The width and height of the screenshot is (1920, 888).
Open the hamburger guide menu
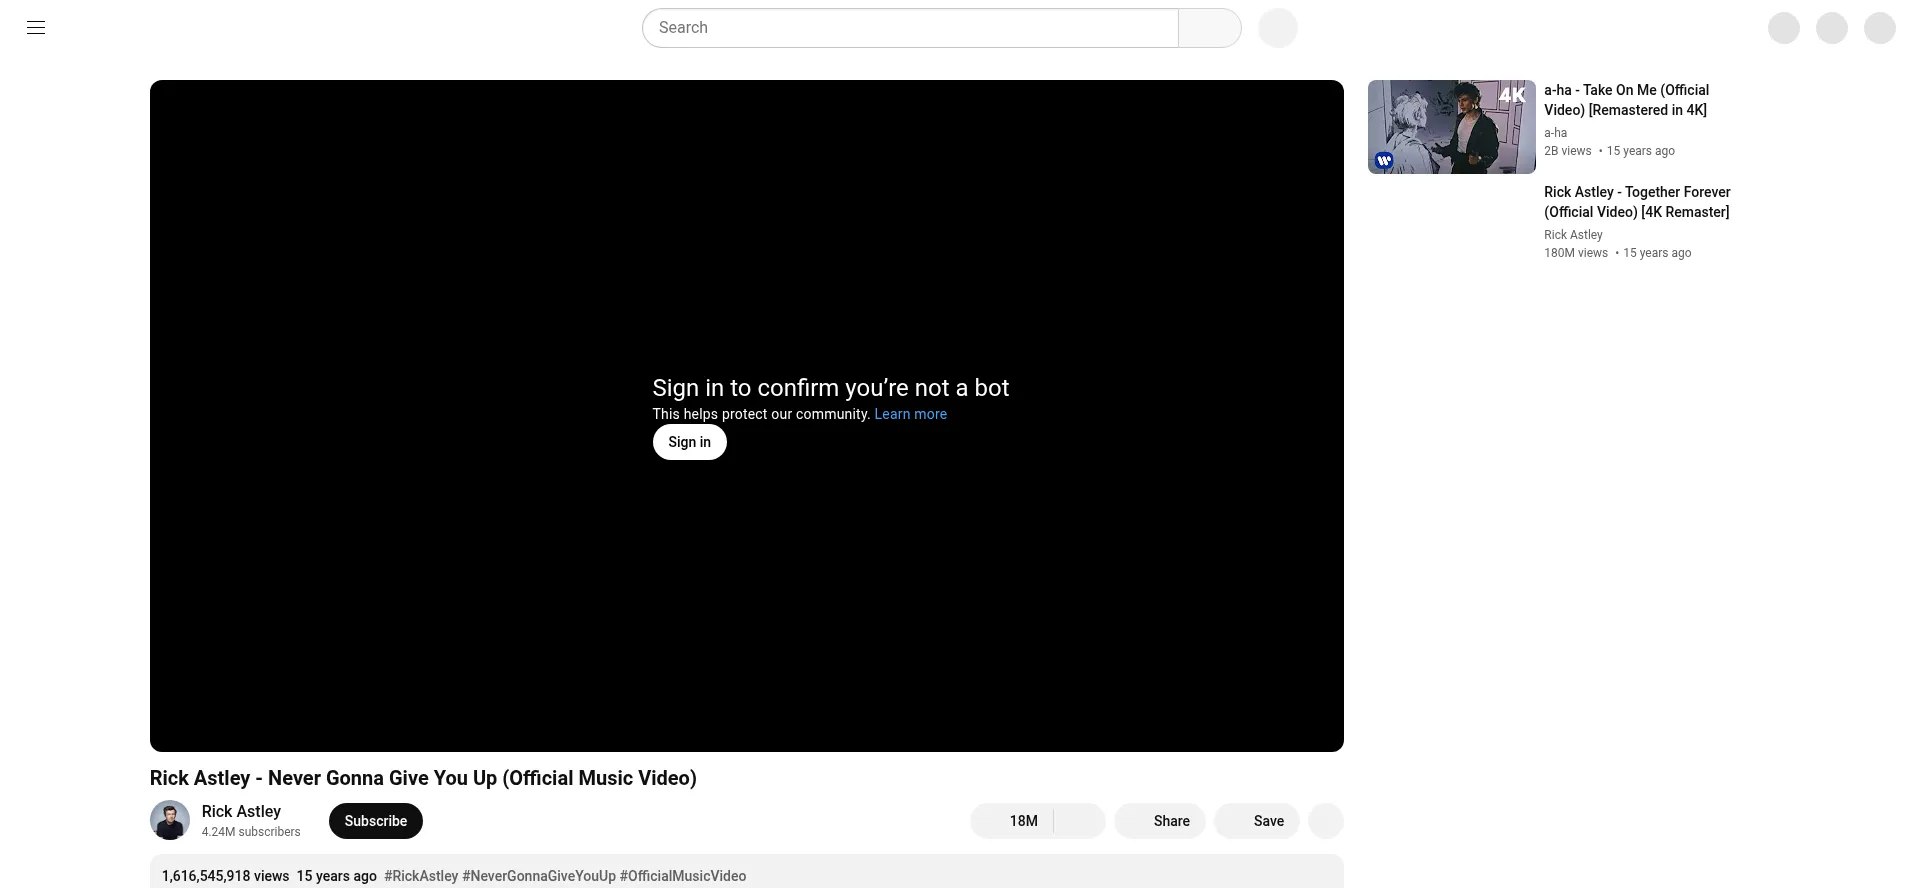[36, 28]
